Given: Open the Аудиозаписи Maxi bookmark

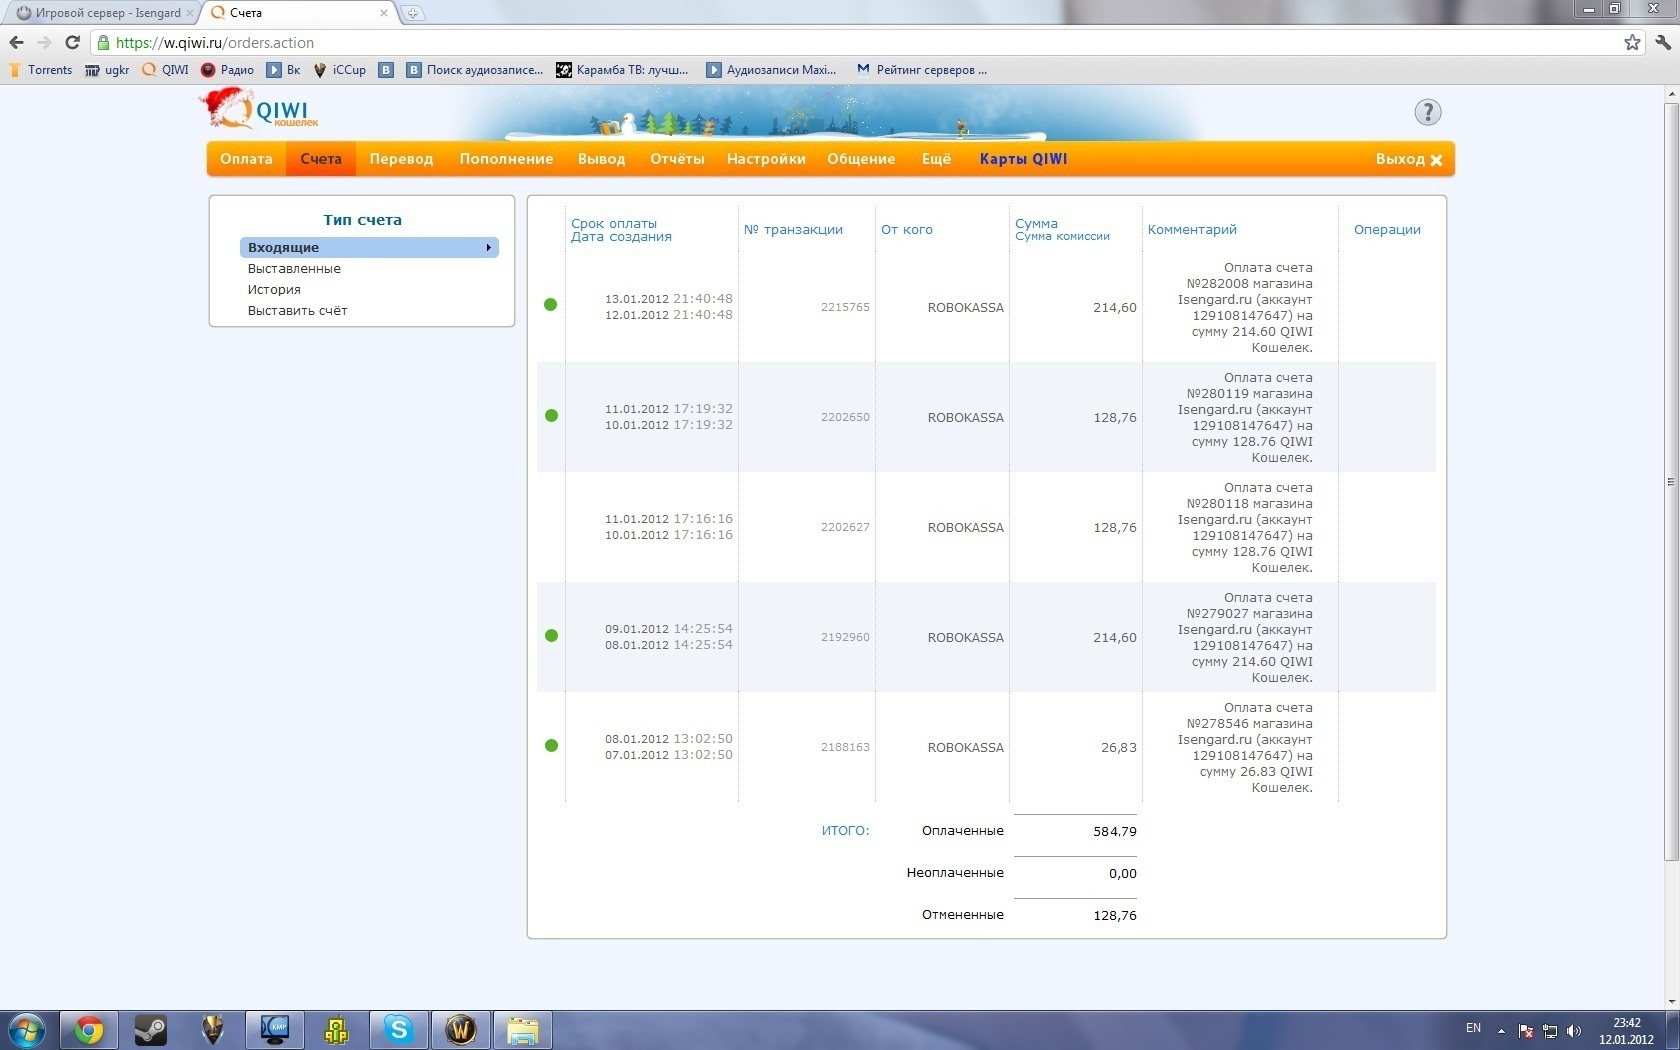Looking at the screenshot, I should click(771, 70).
